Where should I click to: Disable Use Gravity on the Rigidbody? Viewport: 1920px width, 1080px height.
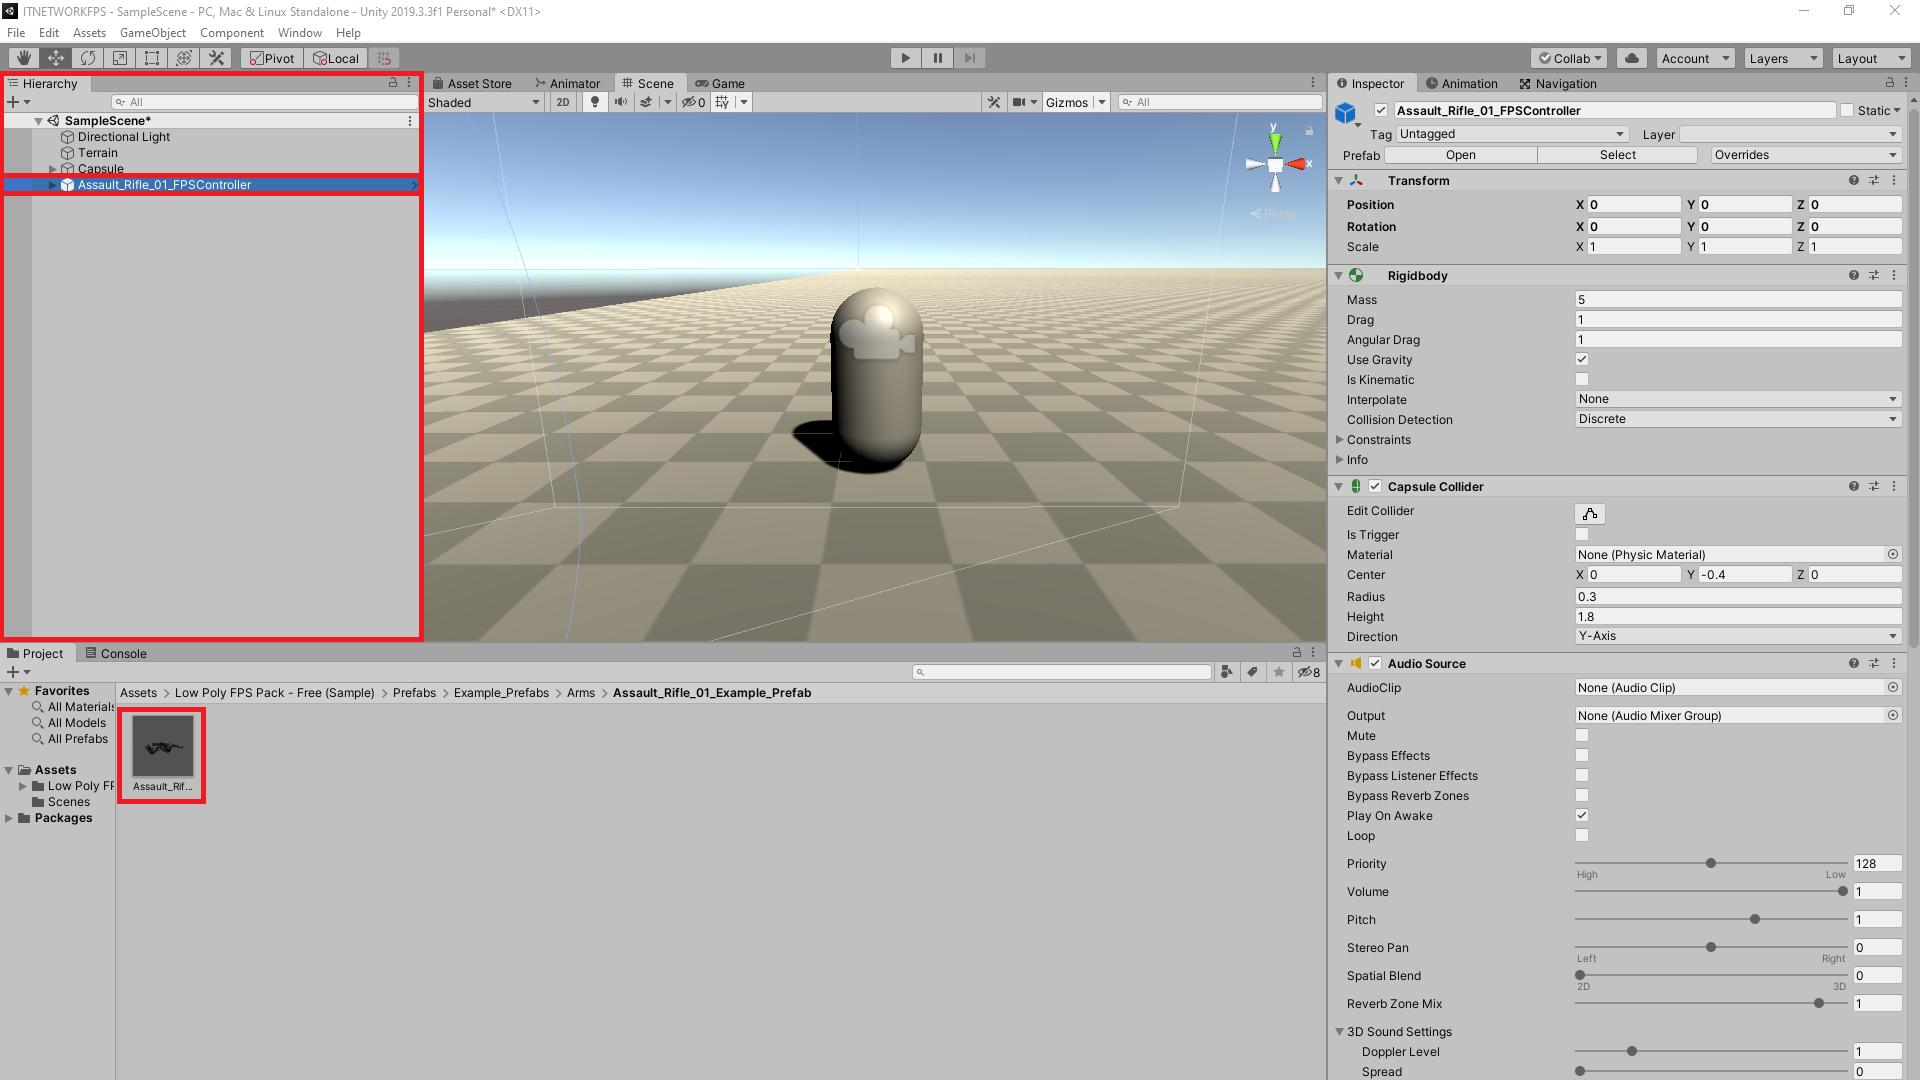tap(1581, 359)
